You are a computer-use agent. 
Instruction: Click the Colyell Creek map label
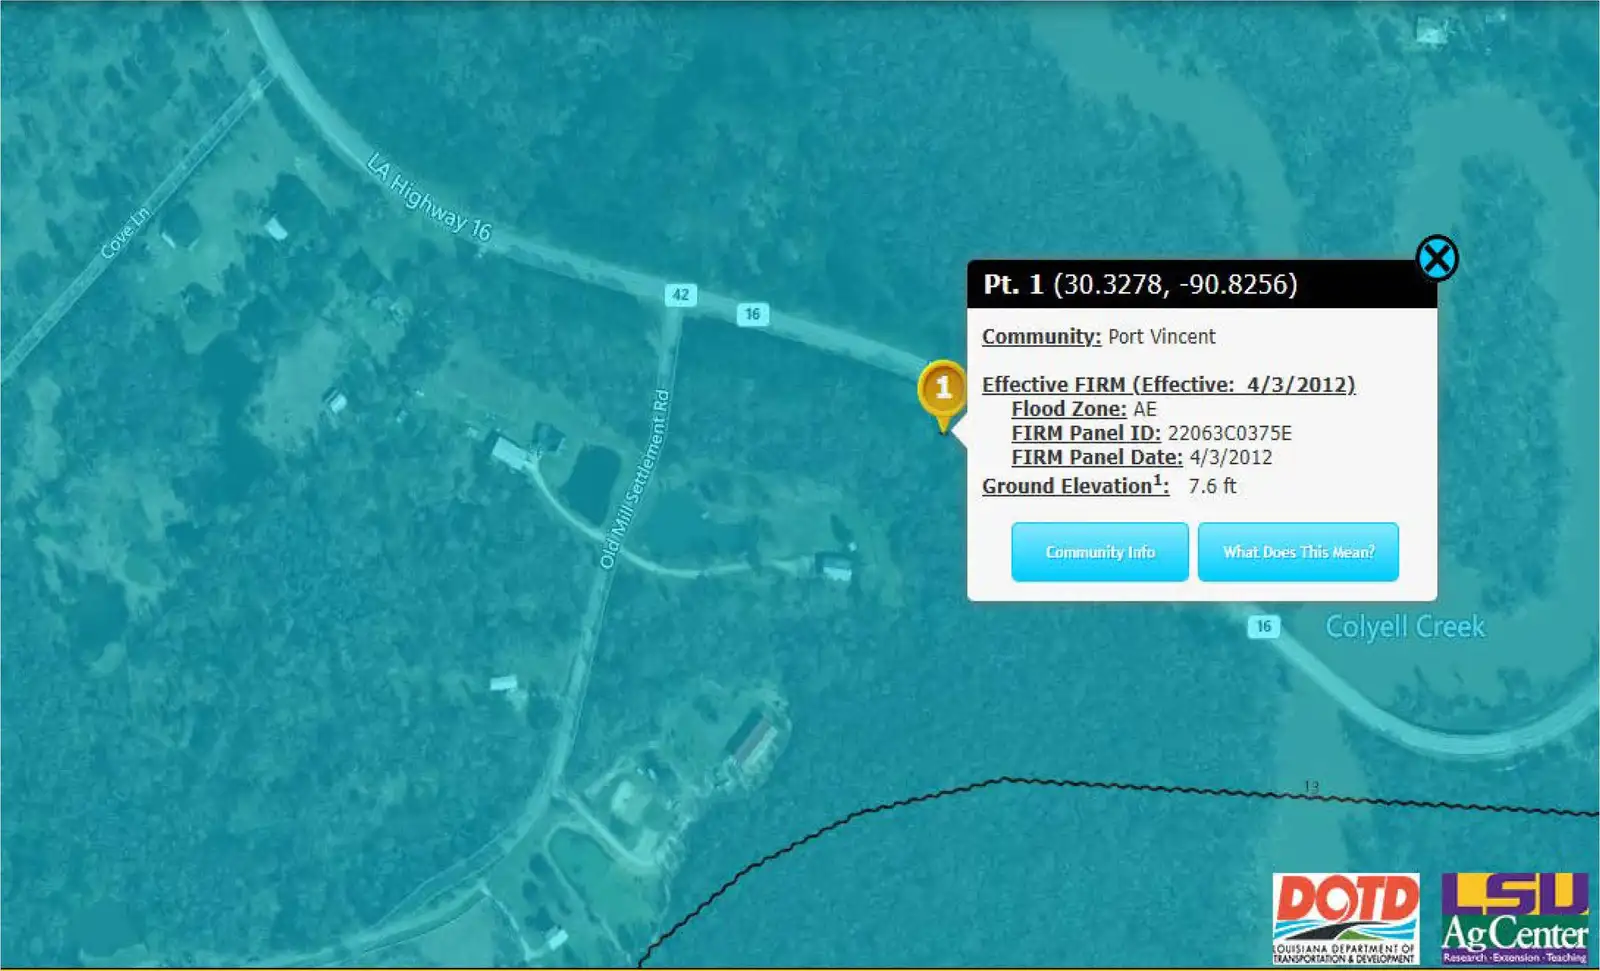[x=1405, y=627]
